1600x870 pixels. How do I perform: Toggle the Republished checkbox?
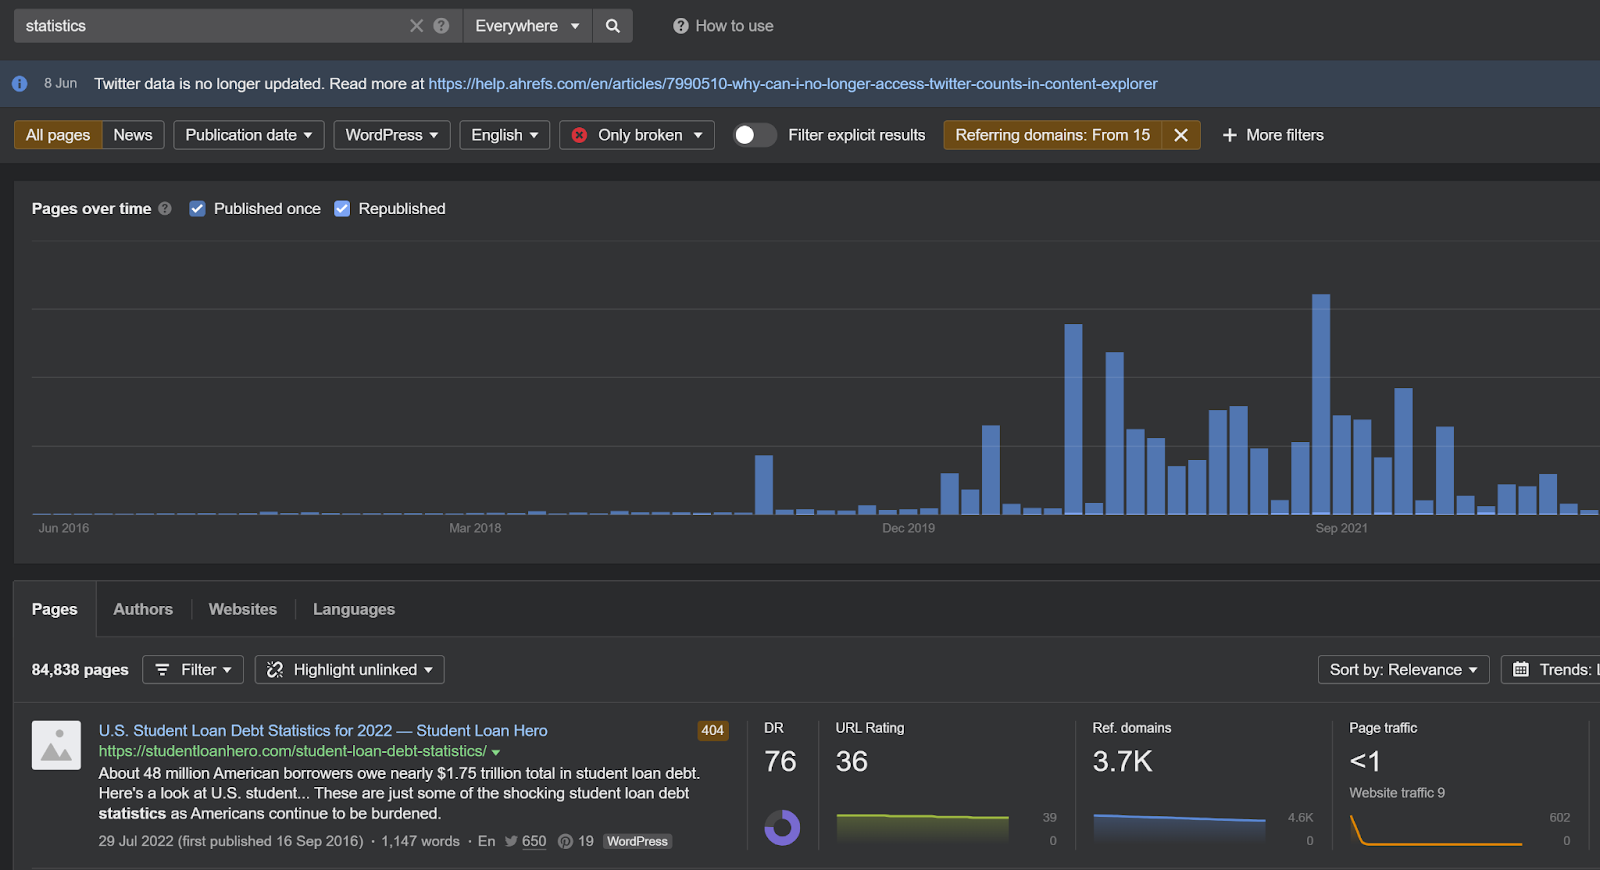point(342,209)
